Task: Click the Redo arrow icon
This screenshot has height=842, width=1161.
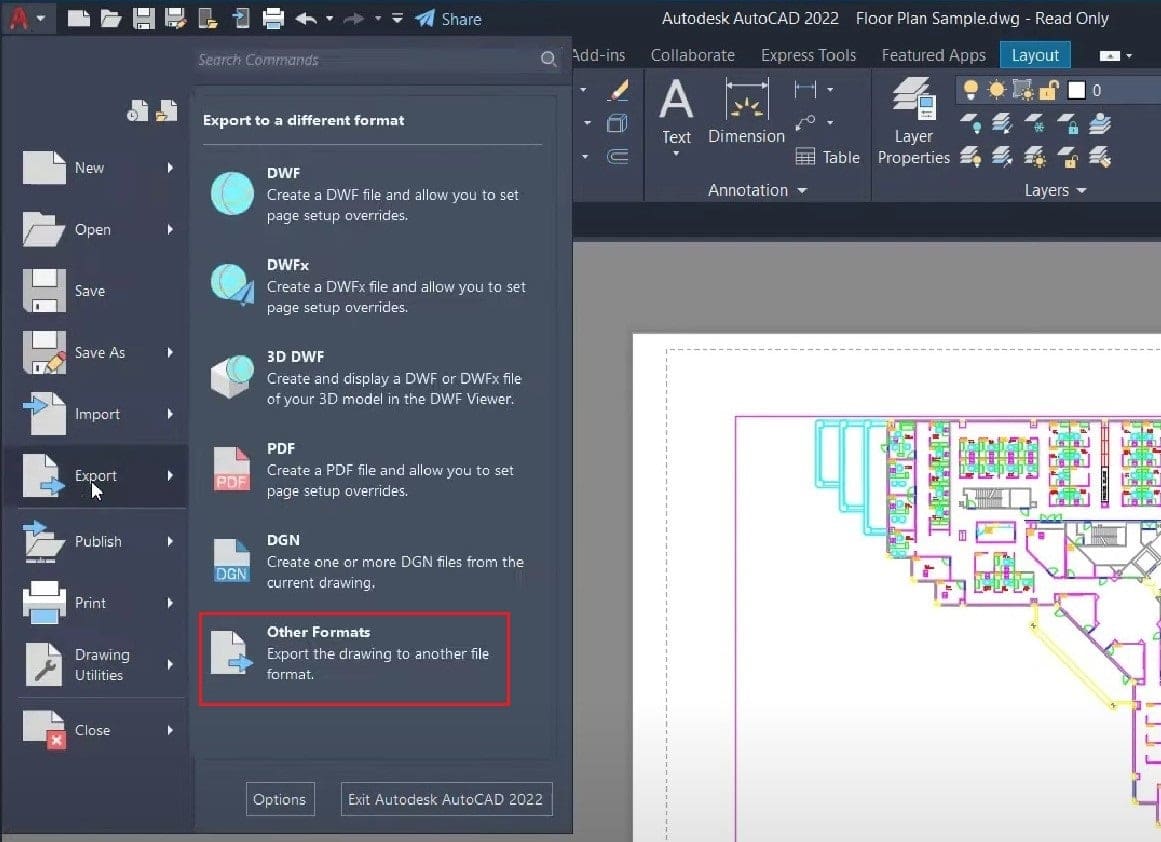Action: (x=354, y=18)
